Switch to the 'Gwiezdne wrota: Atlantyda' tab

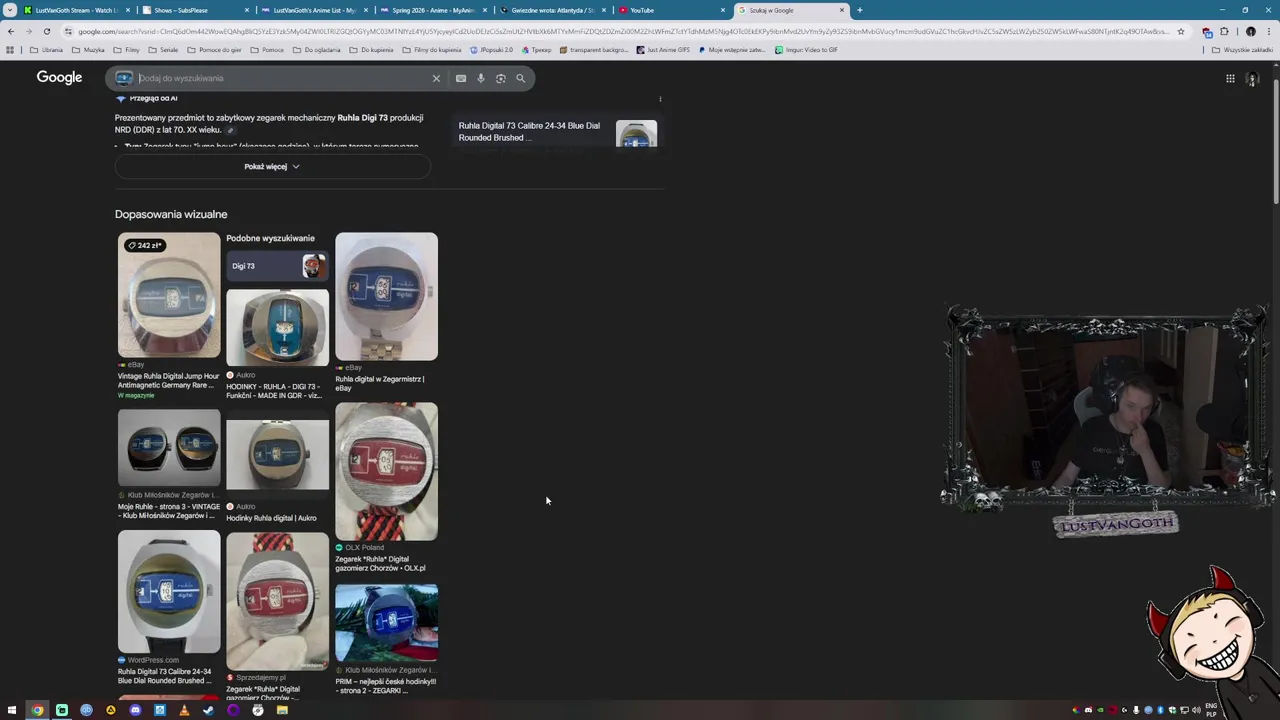(x=552, y=10)
